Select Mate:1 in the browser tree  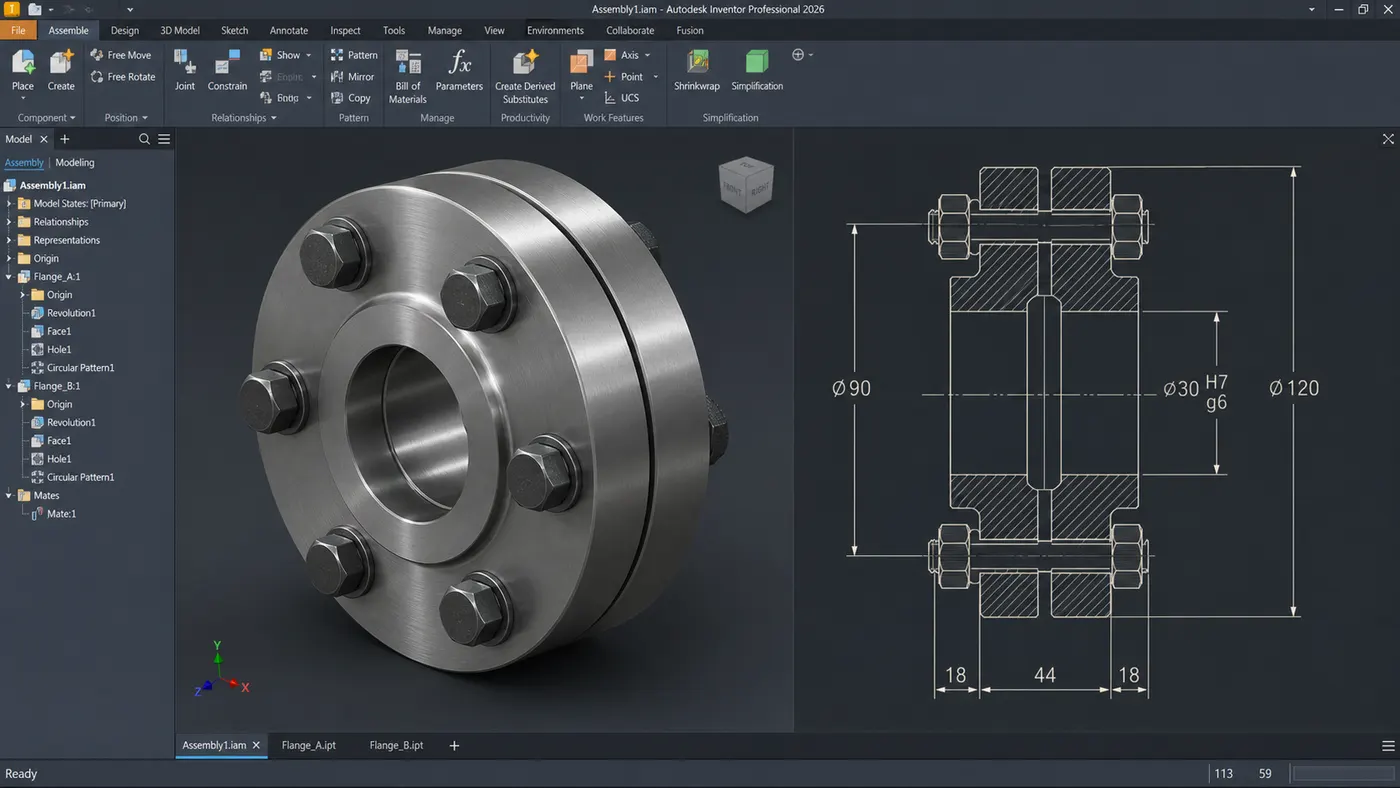click(x=54, y=514)
